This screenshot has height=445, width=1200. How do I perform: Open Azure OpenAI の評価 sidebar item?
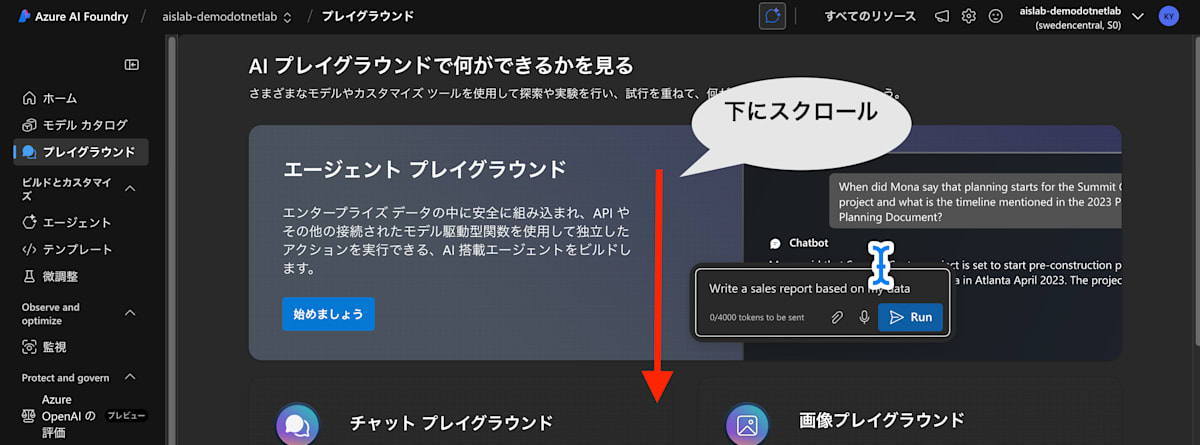pos(82,416)
